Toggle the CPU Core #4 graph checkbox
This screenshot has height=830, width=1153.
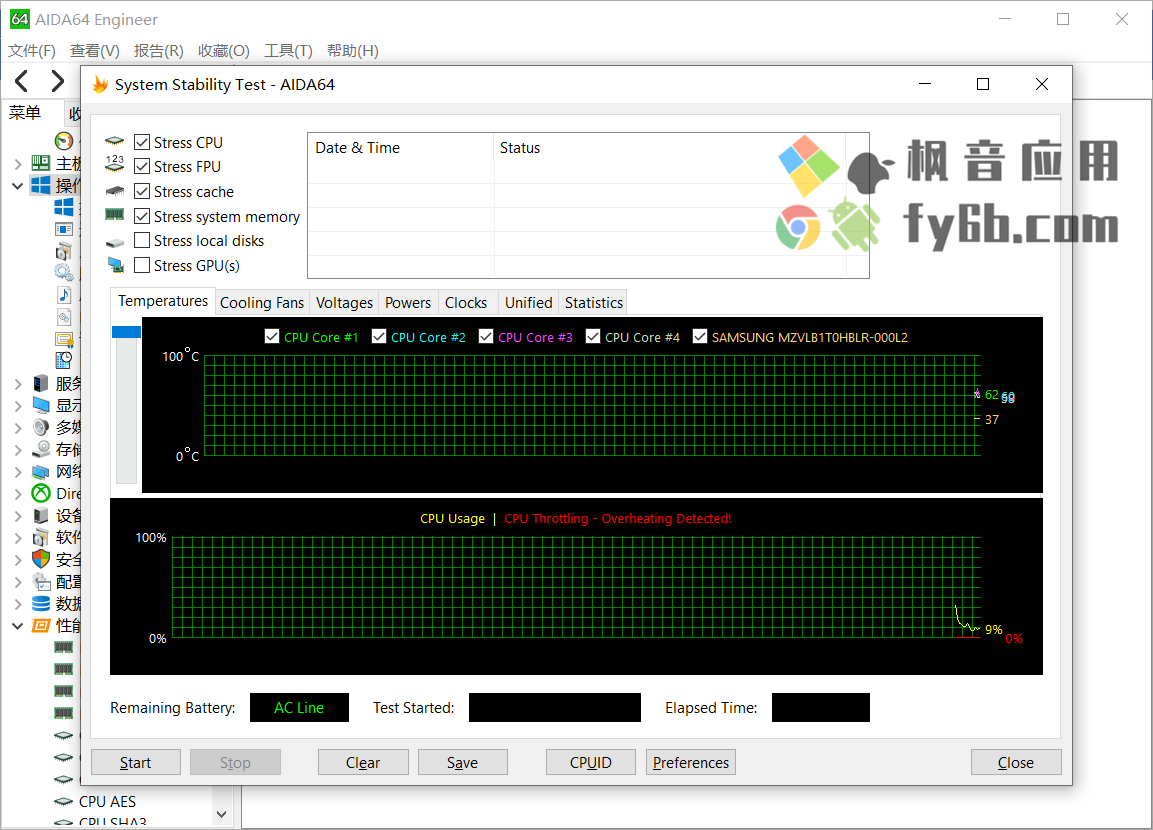[x=593, y=336]
